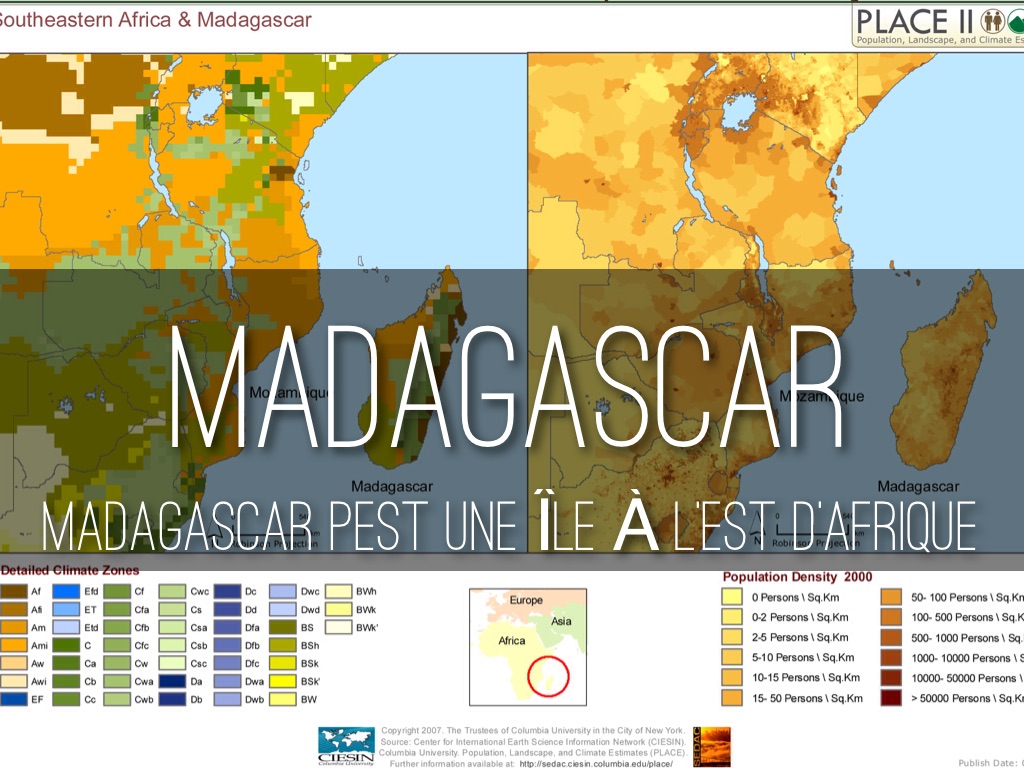The image size is (1024, 768).
Task: Click the red circle on locator map
Action: (x=546, y=676)
